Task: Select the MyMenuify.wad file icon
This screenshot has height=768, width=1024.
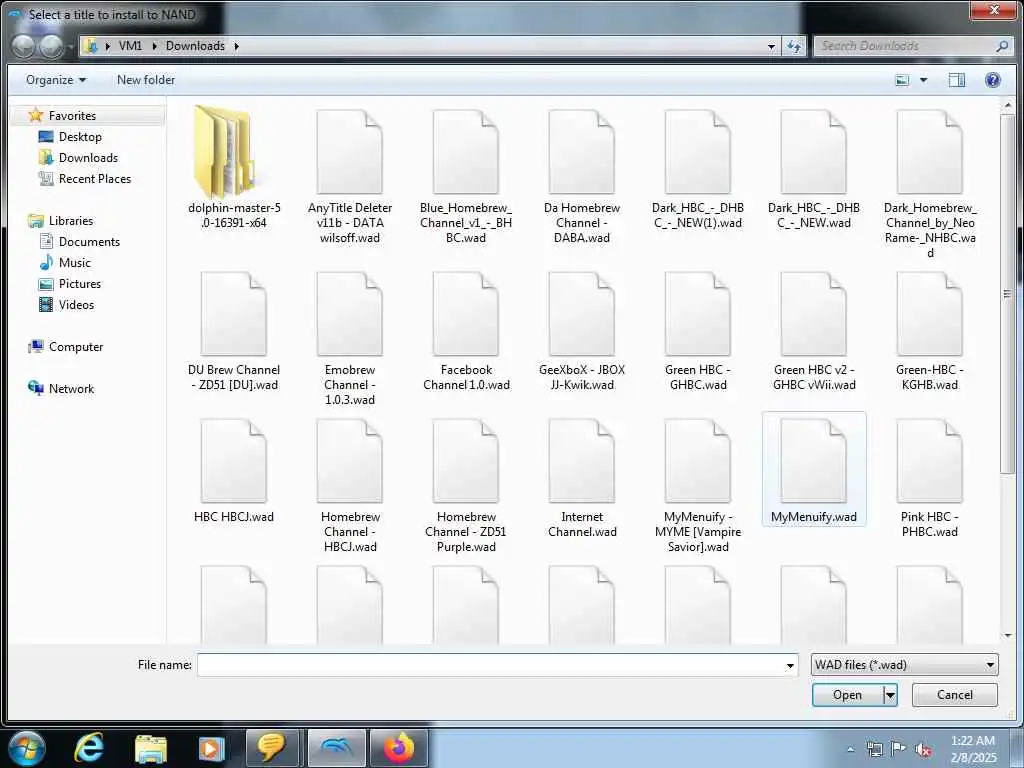Action: 814,461
